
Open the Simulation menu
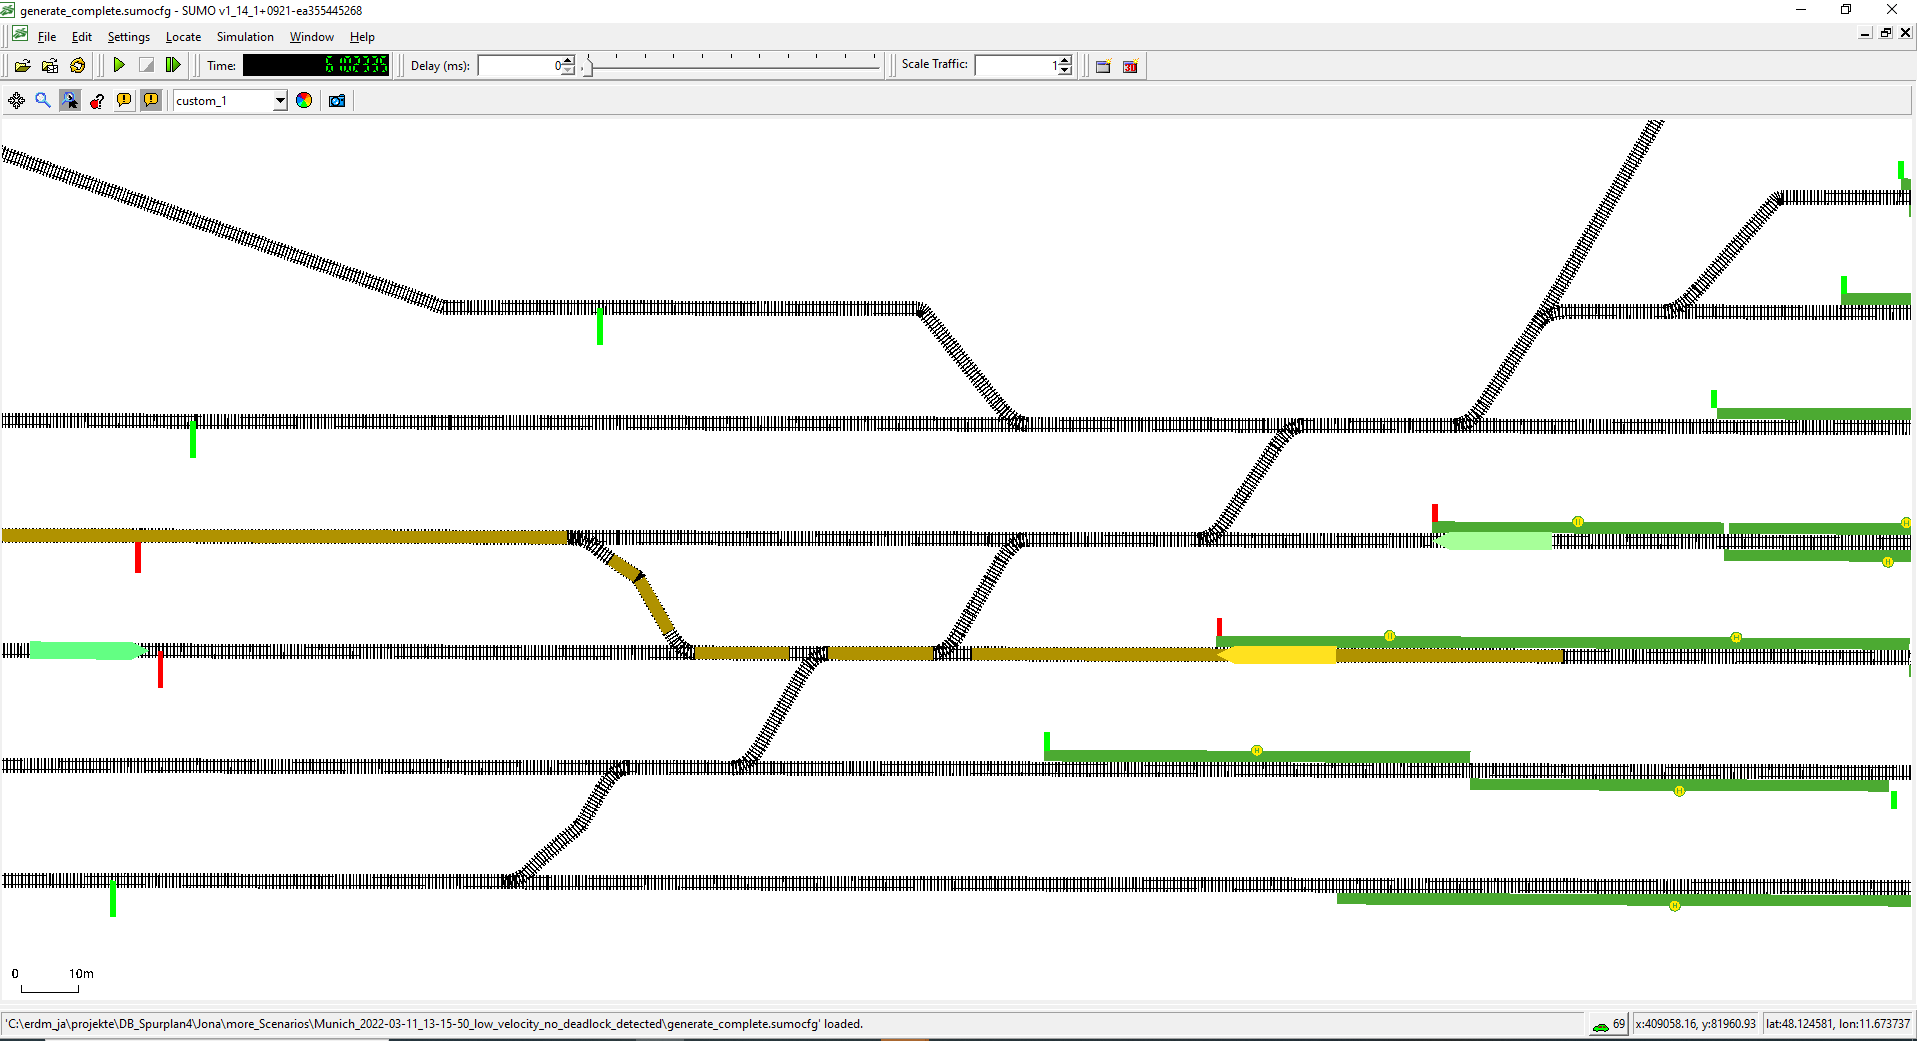tap(245, 37)
